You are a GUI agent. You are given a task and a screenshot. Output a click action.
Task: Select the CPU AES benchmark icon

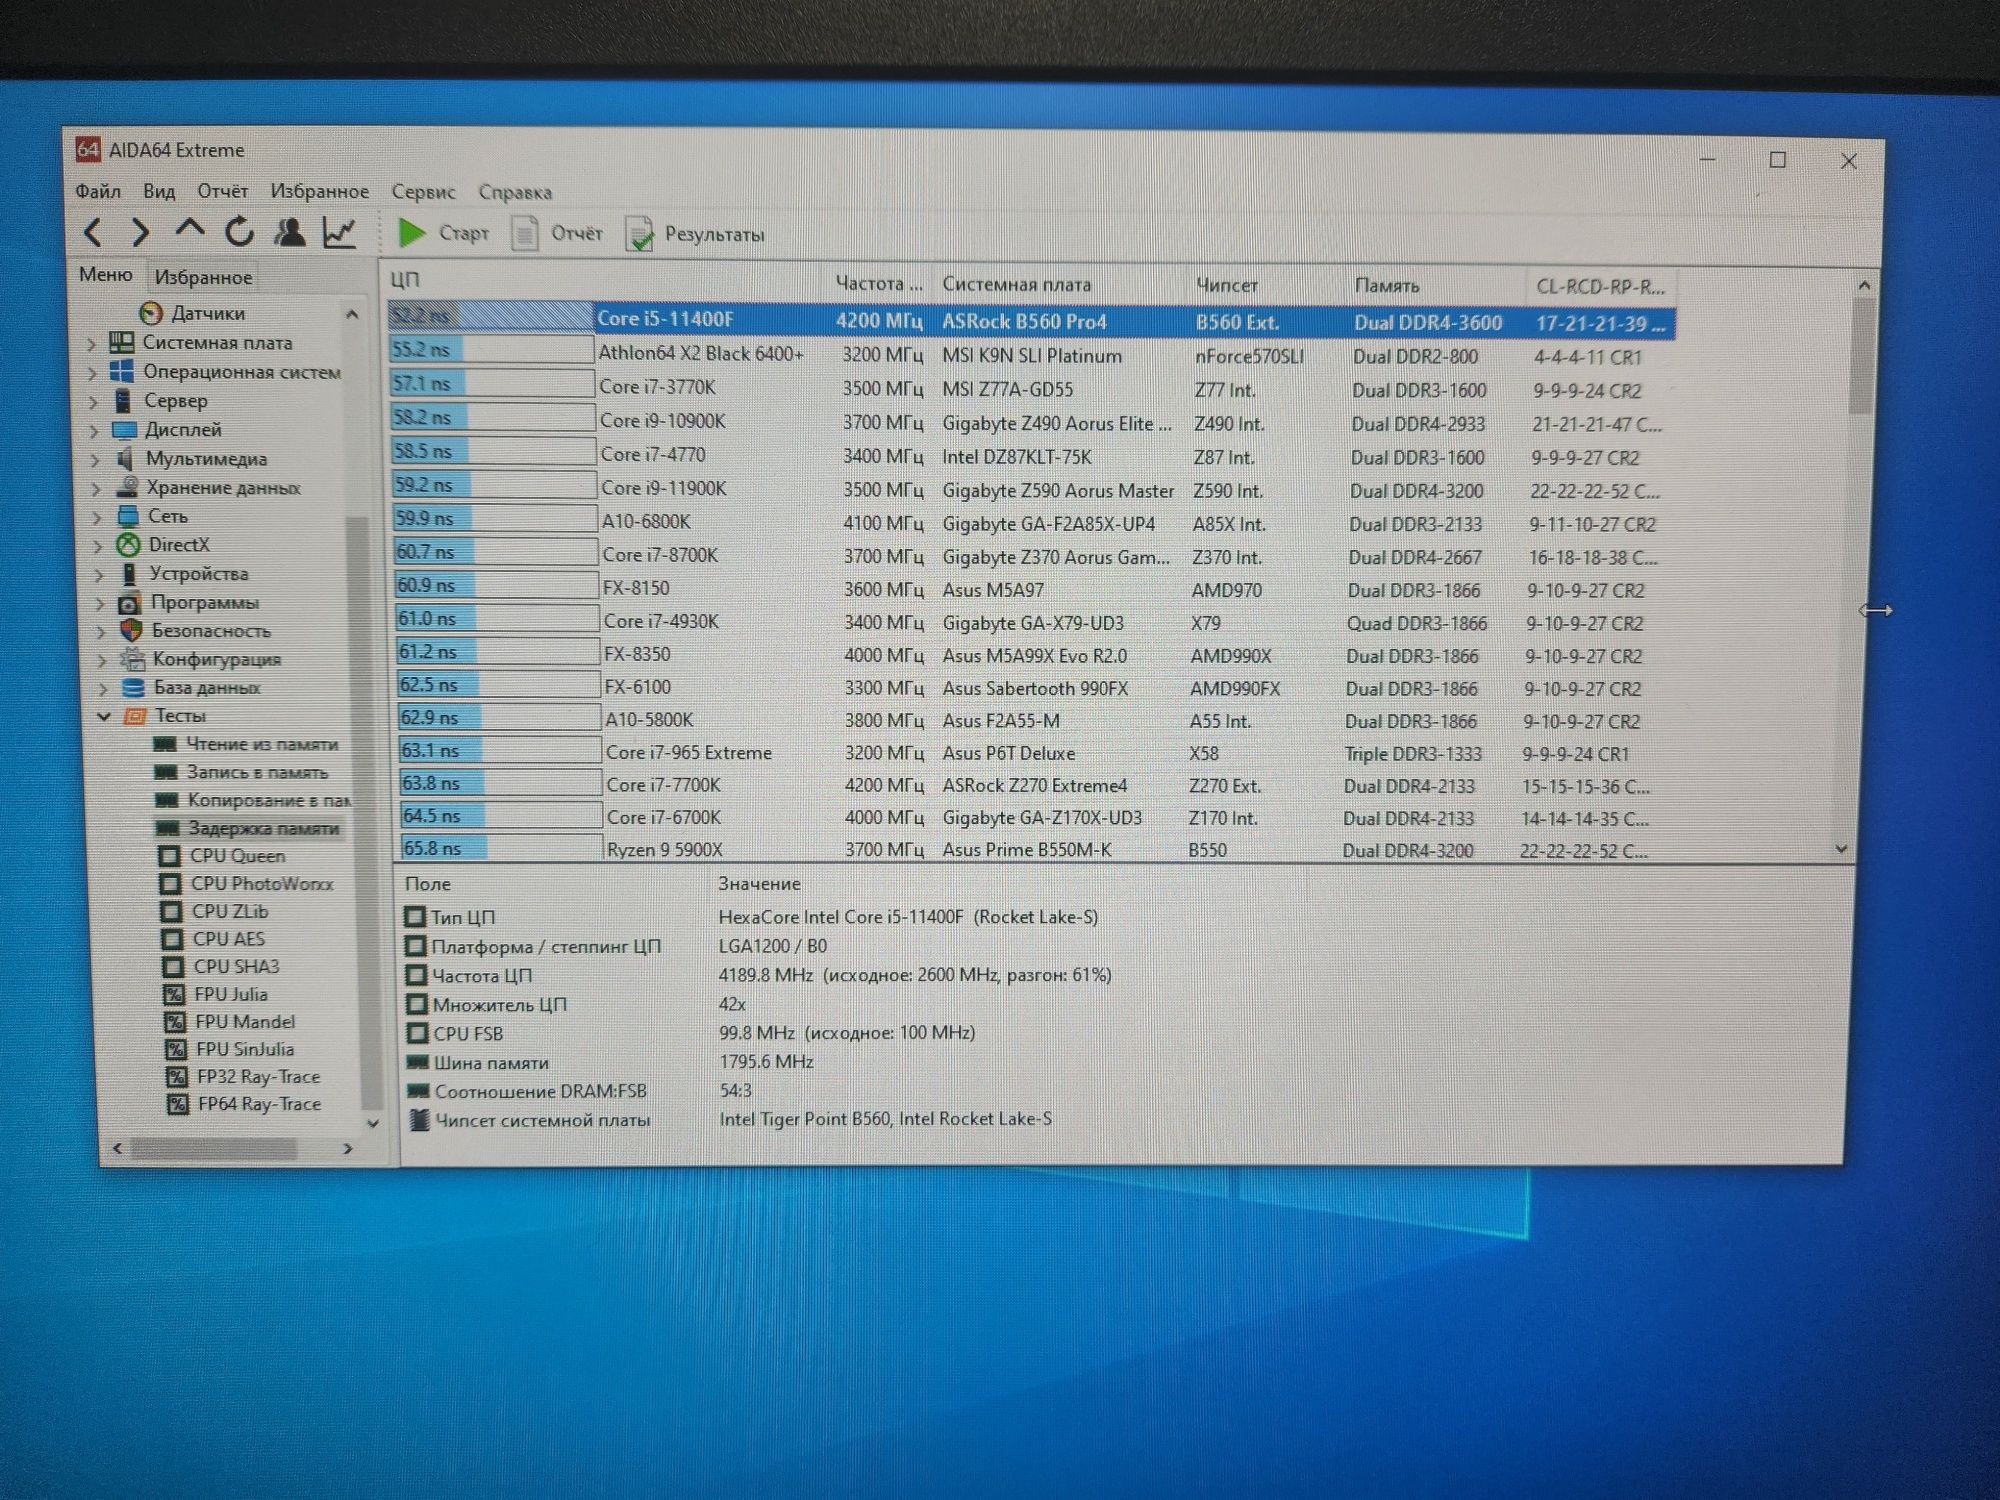(x=173, y=939)
